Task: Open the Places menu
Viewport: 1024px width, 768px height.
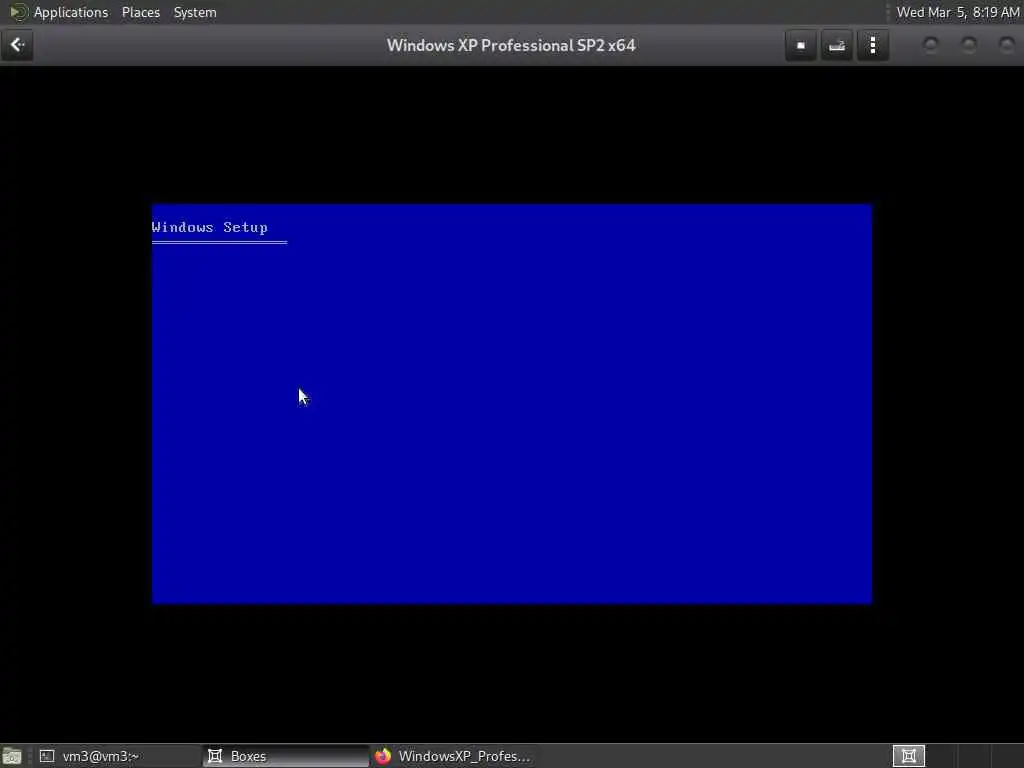Action: click(140, 12)
